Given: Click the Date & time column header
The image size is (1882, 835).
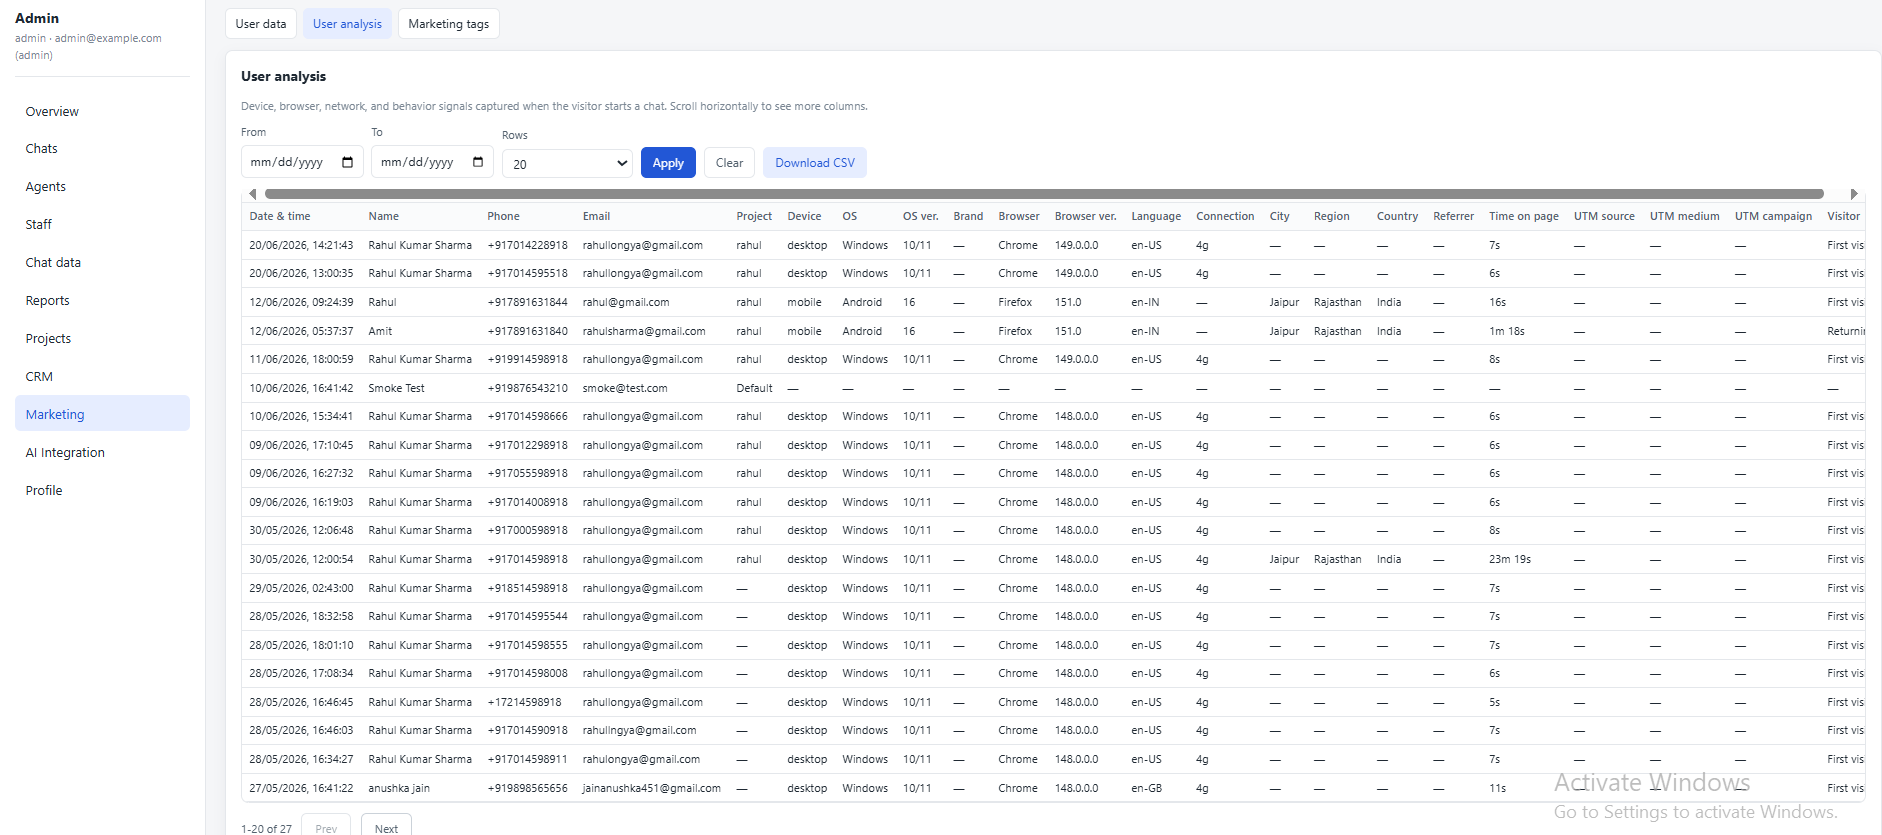Looking at the screenshot, I should tap(280, 216).
